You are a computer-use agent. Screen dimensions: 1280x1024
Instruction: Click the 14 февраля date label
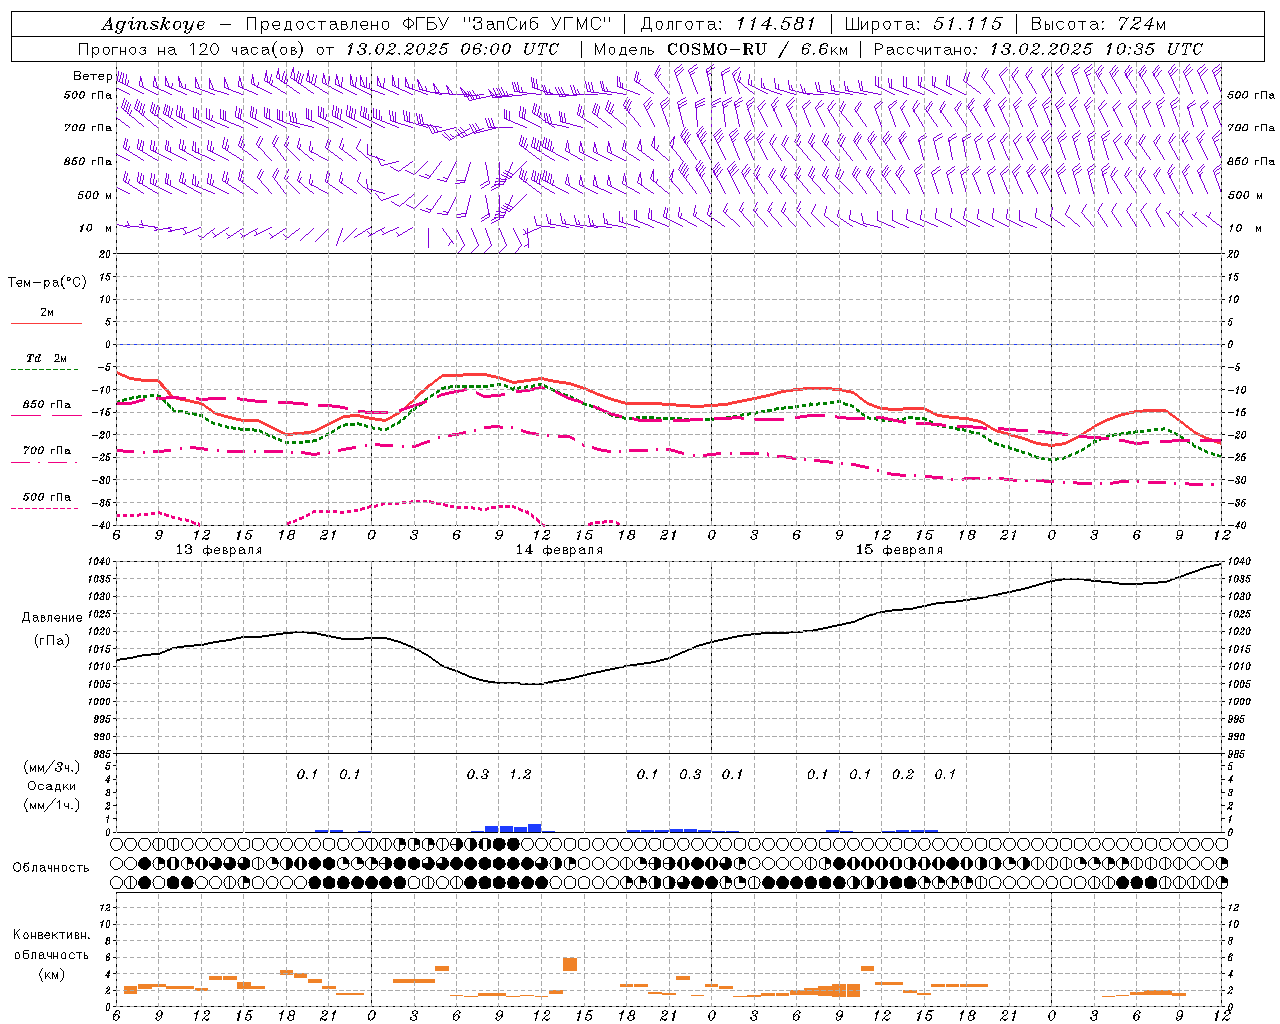point(559,550)
